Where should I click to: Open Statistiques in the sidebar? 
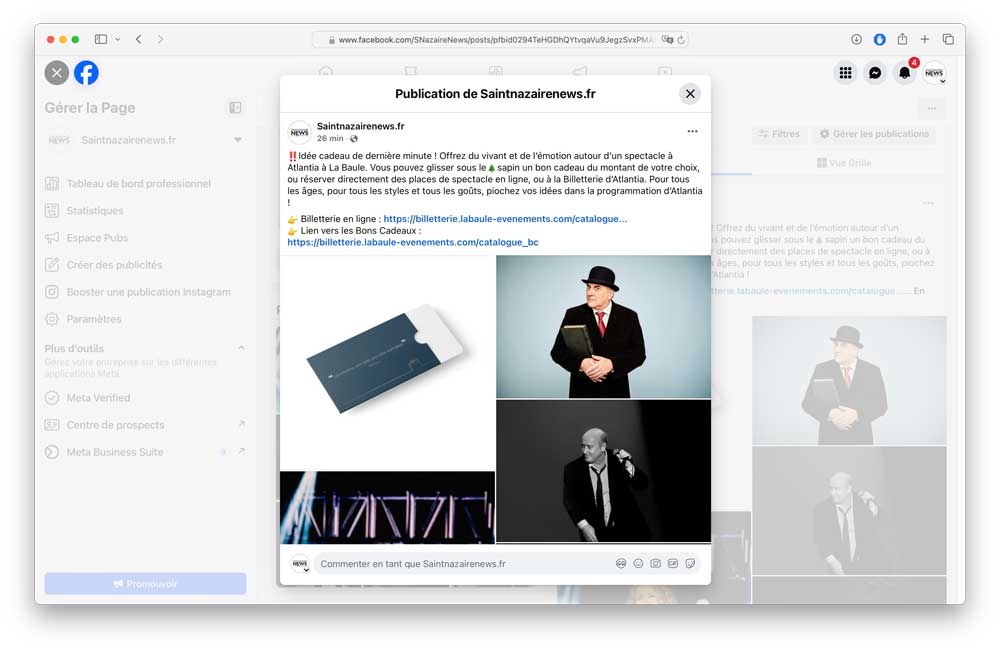point(95,211)
